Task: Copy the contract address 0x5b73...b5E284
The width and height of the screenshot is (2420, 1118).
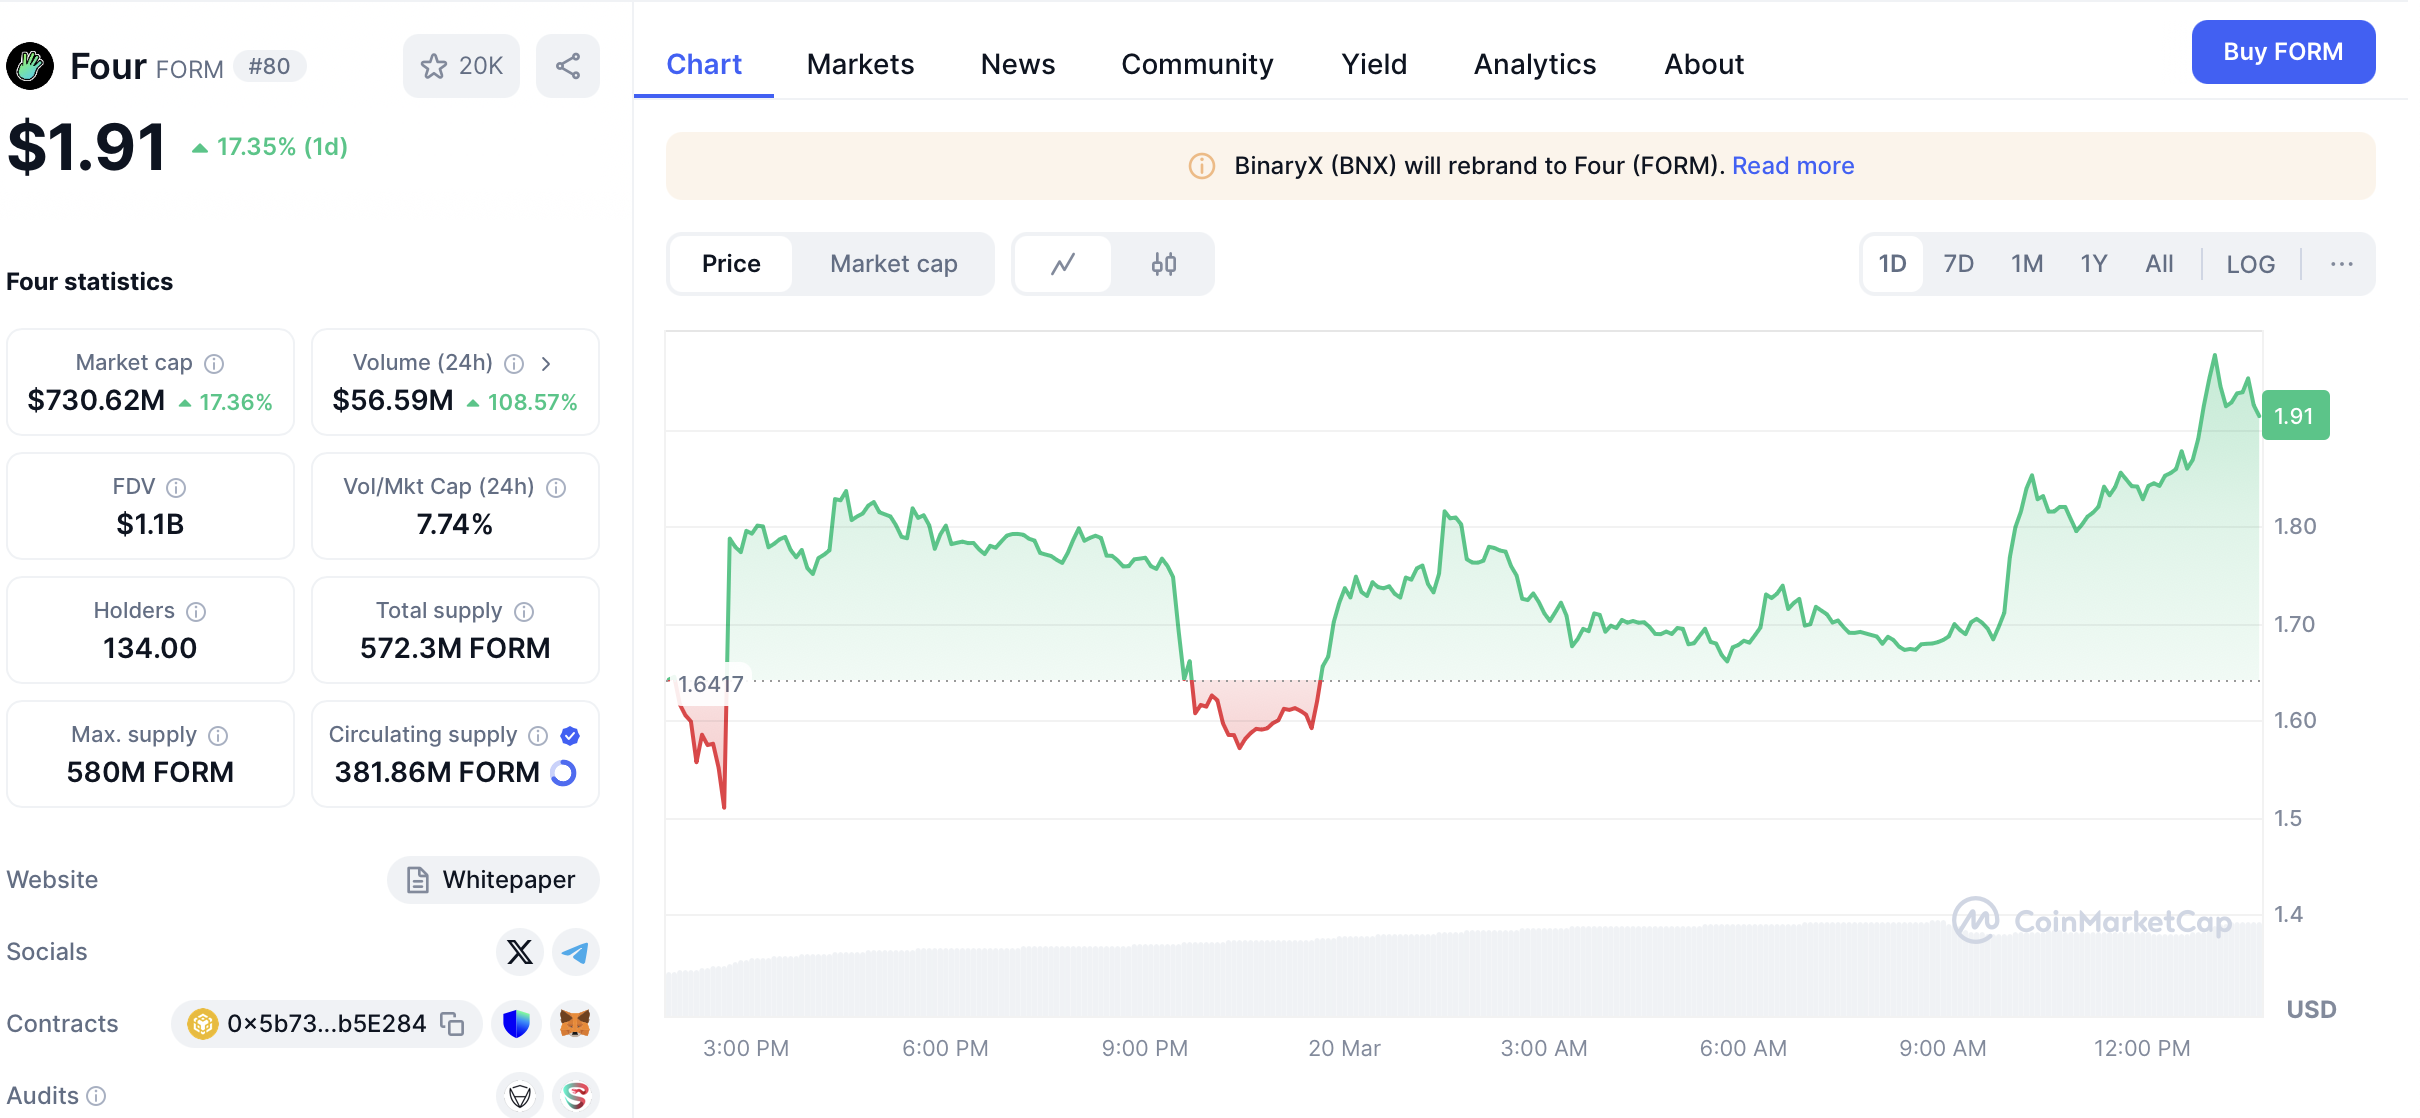Action: pyautogui.click(x=453, y=1023)
